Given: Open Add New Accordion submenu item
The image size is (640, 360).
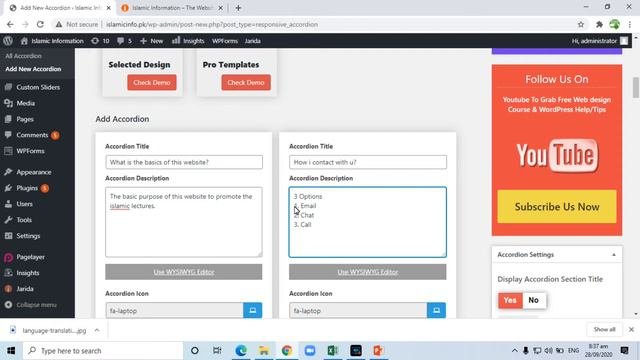Looking at the screenshot, I should click(33, 69).
